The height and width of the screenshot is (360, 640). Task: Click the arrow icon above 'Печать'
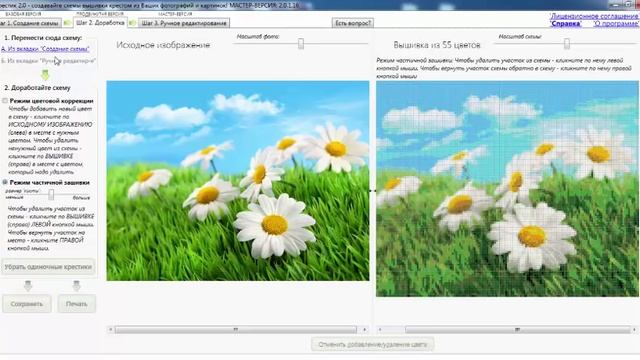[76, 286]
